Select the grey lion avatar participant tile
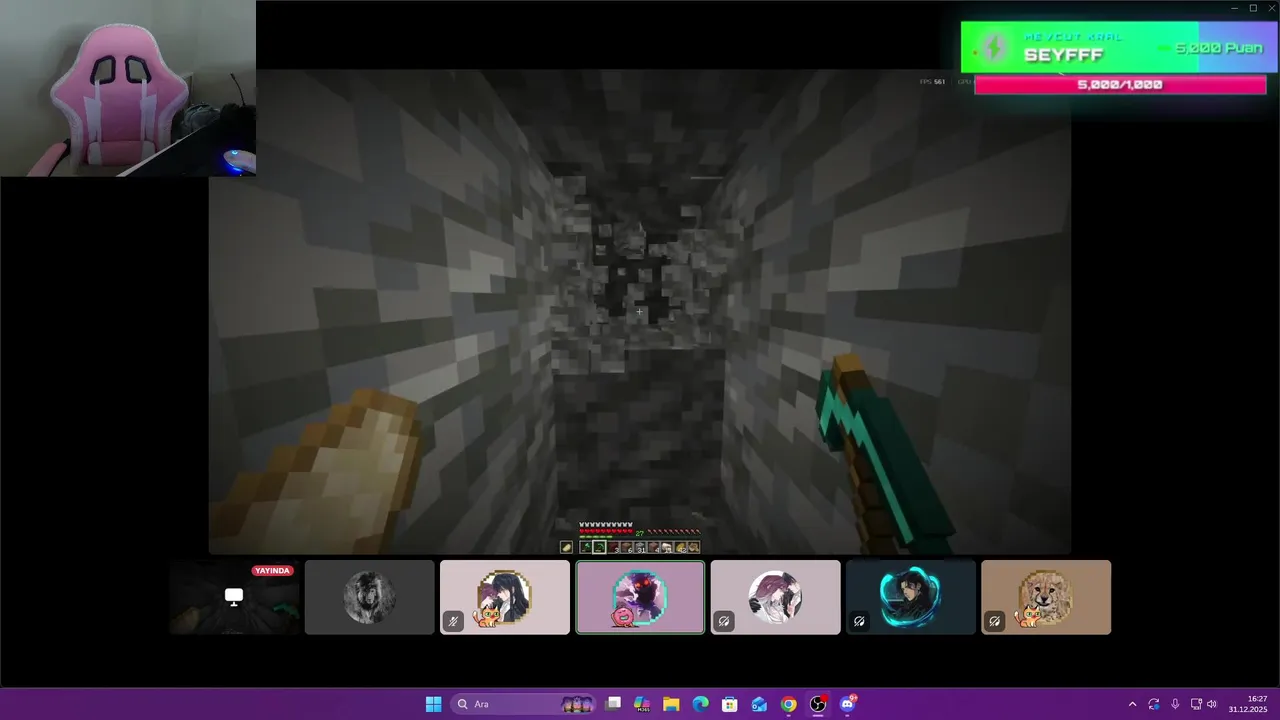This screenshot has height=720, width=1280. [370, 597]
